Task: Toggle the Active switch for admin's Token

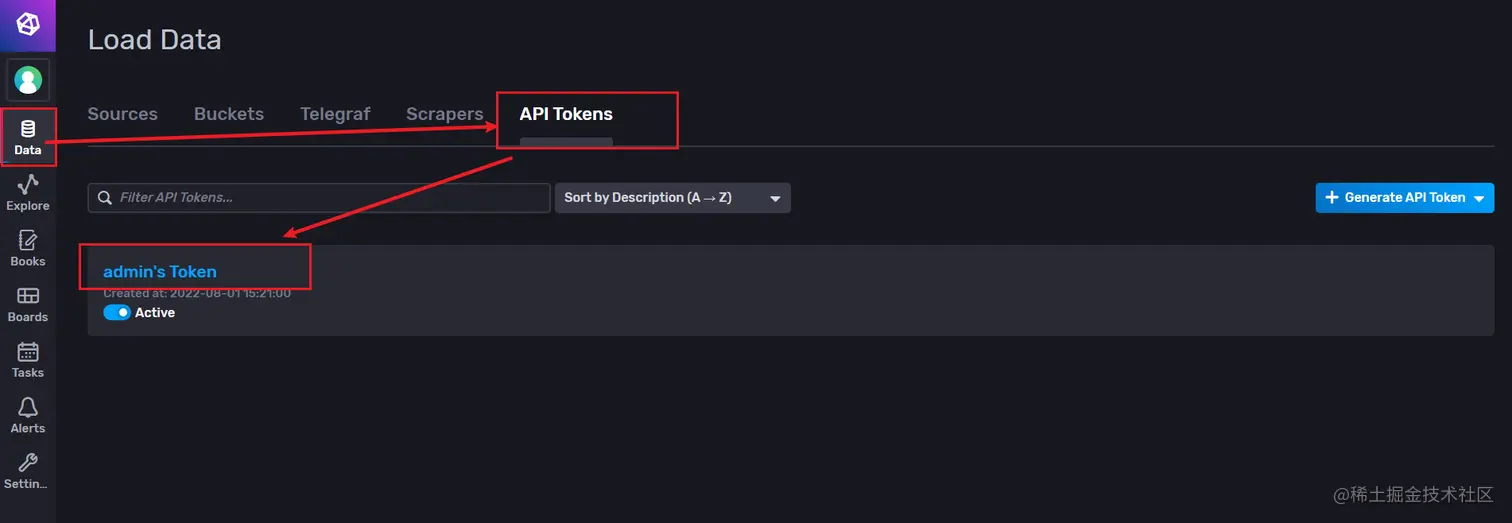Action: 117,313
